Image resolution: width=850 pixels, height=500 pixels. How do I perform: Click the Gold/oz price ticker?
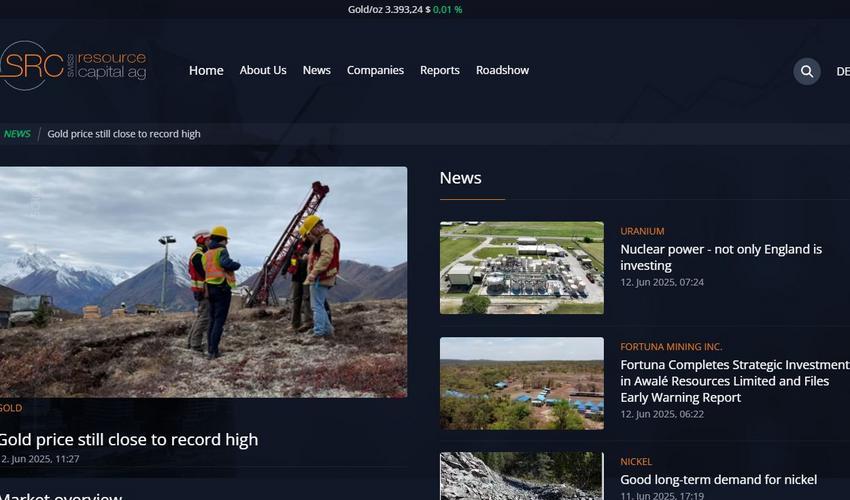404,9
